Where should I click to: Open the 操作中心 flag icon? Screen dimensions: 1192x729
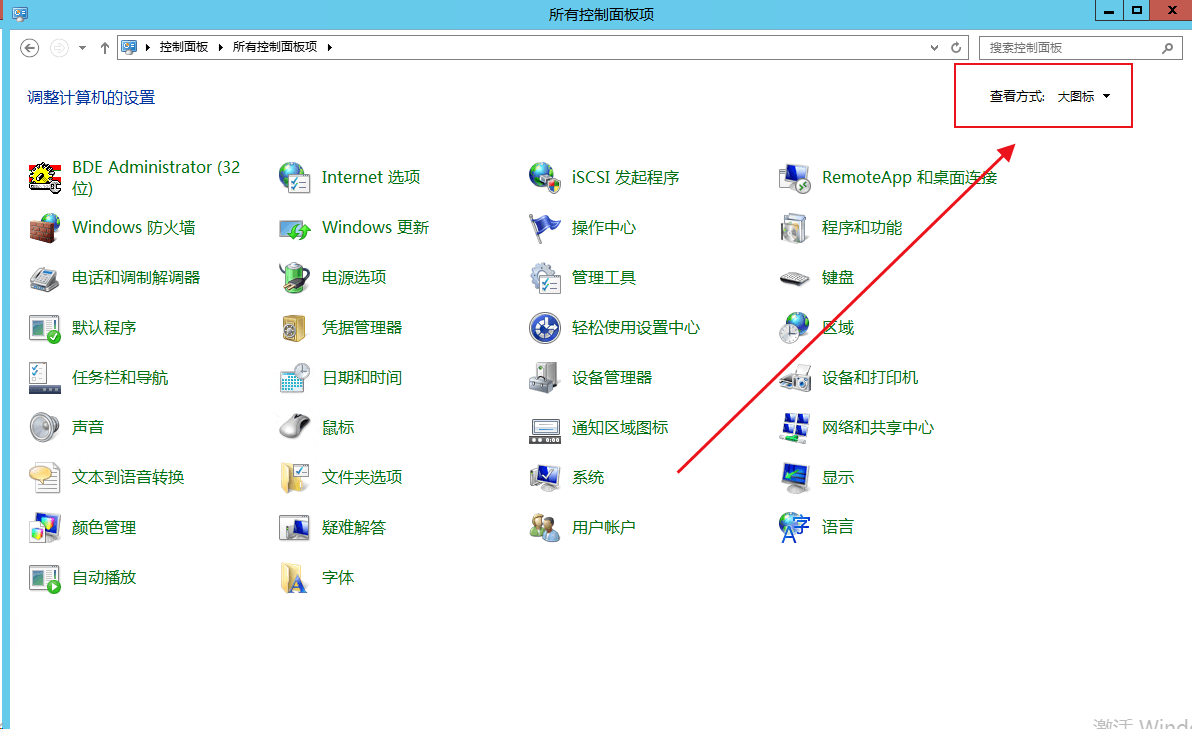point(544,227)
